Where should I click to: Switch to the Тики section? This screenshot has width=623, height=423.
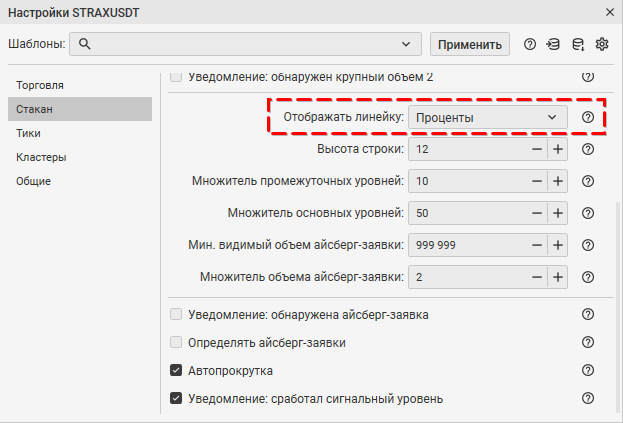pyautogui.click(x=29, y=133)
